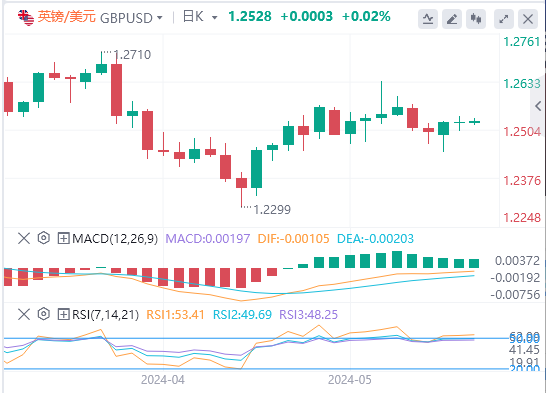
Task: Open the indicator line chart tool icon
Action: 428,19
